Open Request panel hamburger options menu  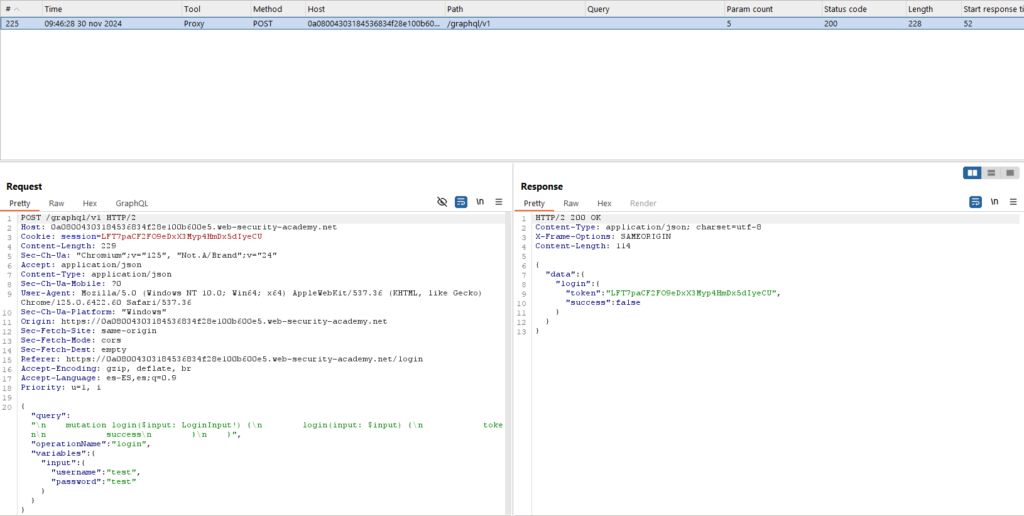pyautogui.click(x=499, y=202)
